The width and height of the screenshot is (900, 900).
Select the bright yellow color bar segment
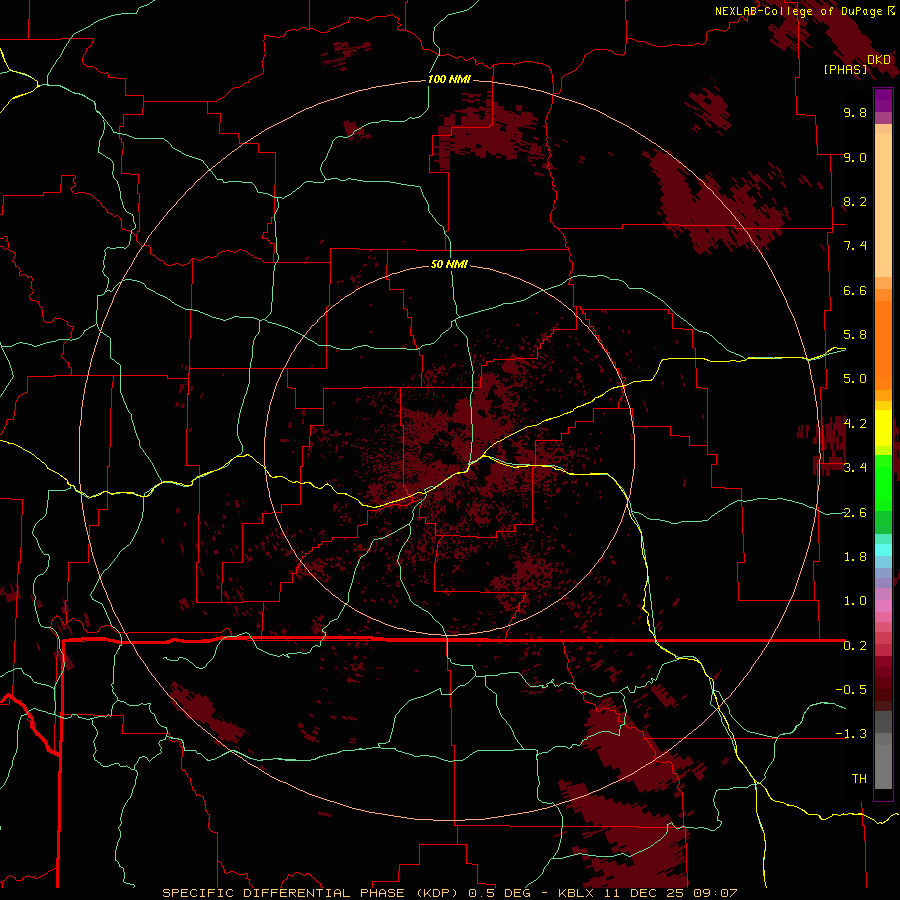[883, 428]
